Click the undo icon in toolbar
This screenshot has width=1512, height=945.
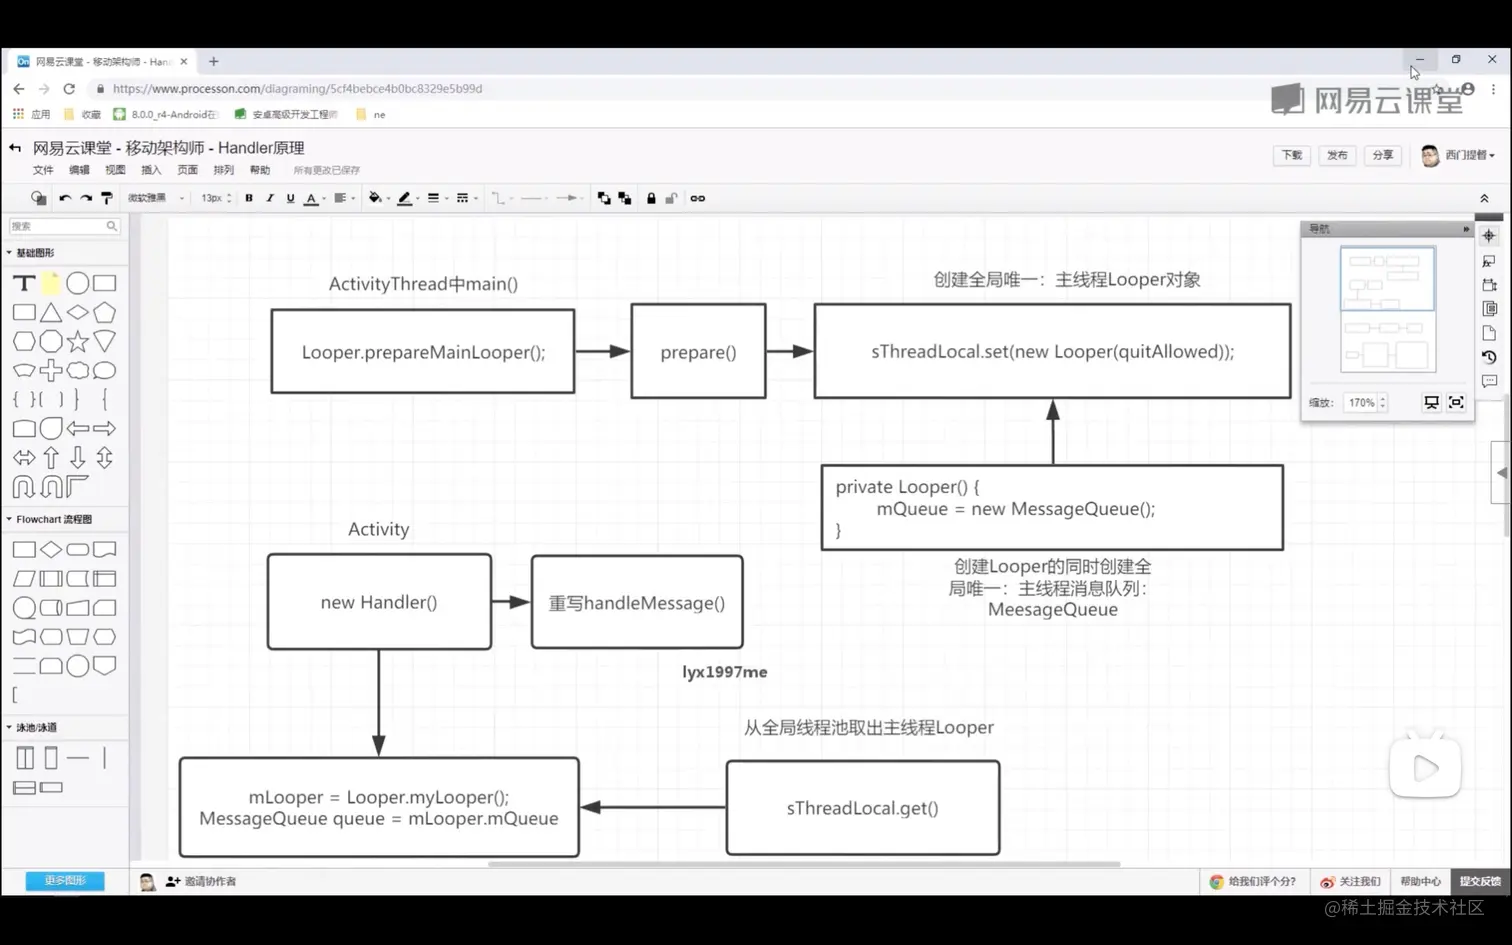point(65,198)
